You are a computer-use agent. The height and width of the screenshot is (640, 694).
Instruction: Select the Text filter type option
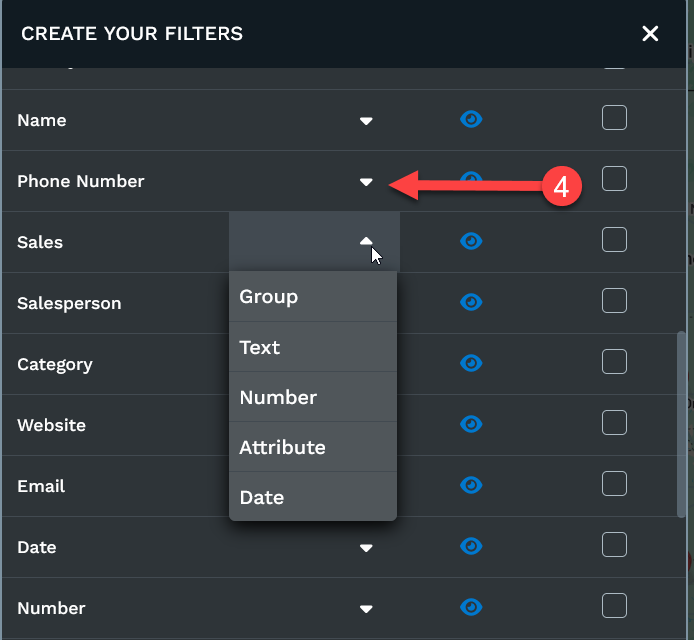(x=313, y=347)
